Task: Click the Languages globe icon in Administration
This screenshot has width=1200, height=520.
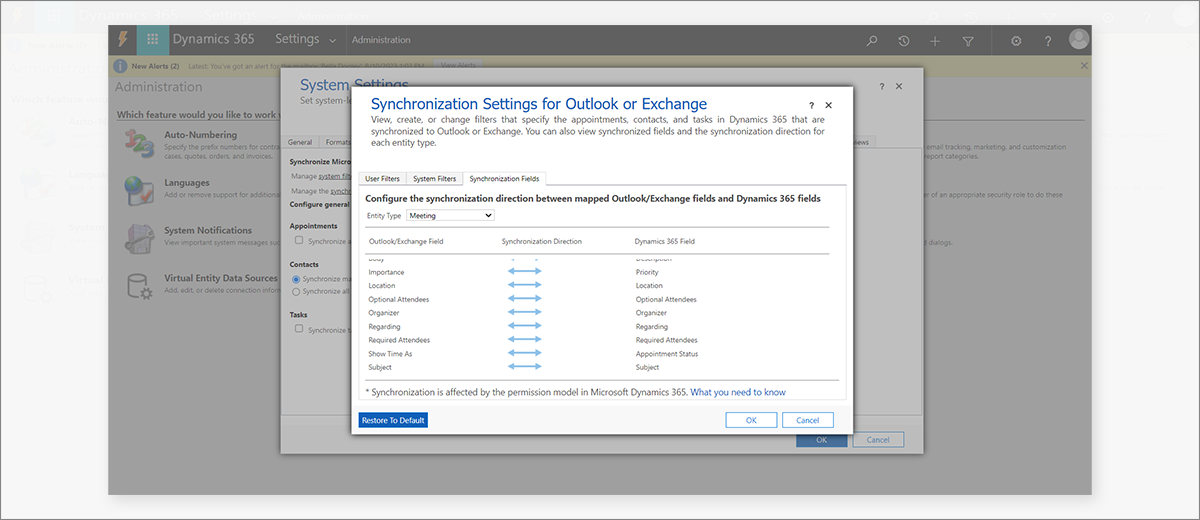Action: [138, 190]
